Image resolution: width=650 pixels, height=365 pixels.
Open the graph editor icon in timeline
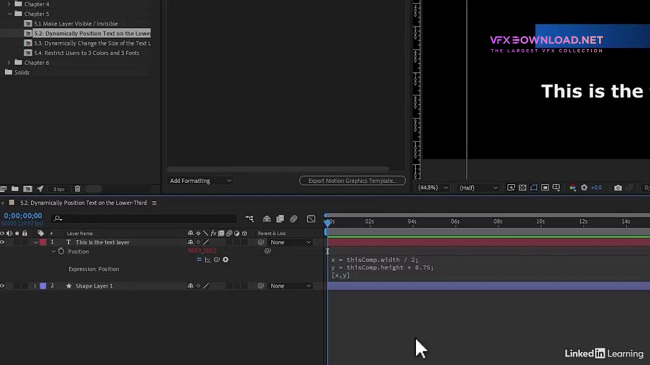point(311,219)
